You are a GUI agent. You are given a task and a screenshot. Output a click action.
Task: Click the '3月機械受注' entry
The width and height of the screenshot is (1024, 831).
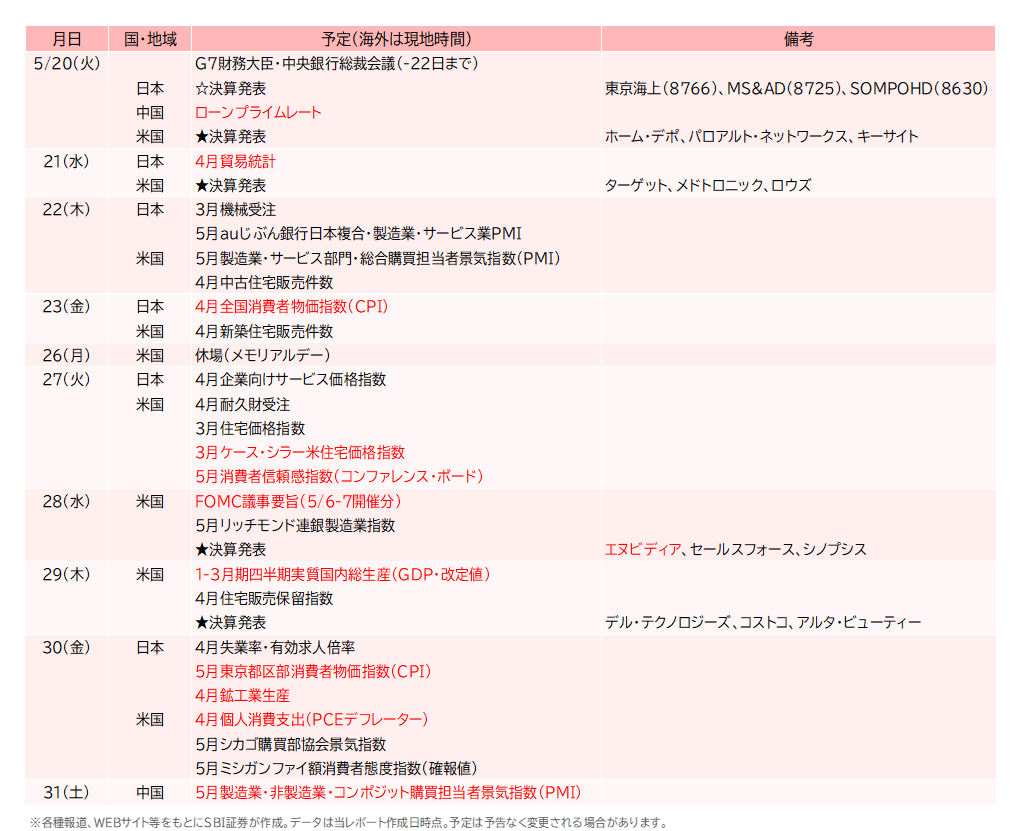pyautogui.click(x=235, y=210)
